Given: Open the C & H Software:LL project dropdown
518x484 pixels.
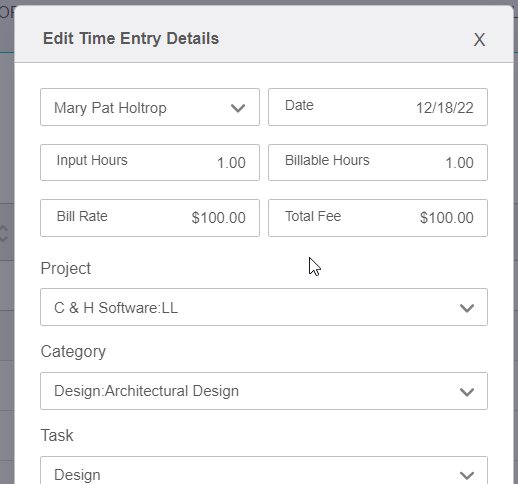Looking at the screenshot, I should tap(264, 307).
